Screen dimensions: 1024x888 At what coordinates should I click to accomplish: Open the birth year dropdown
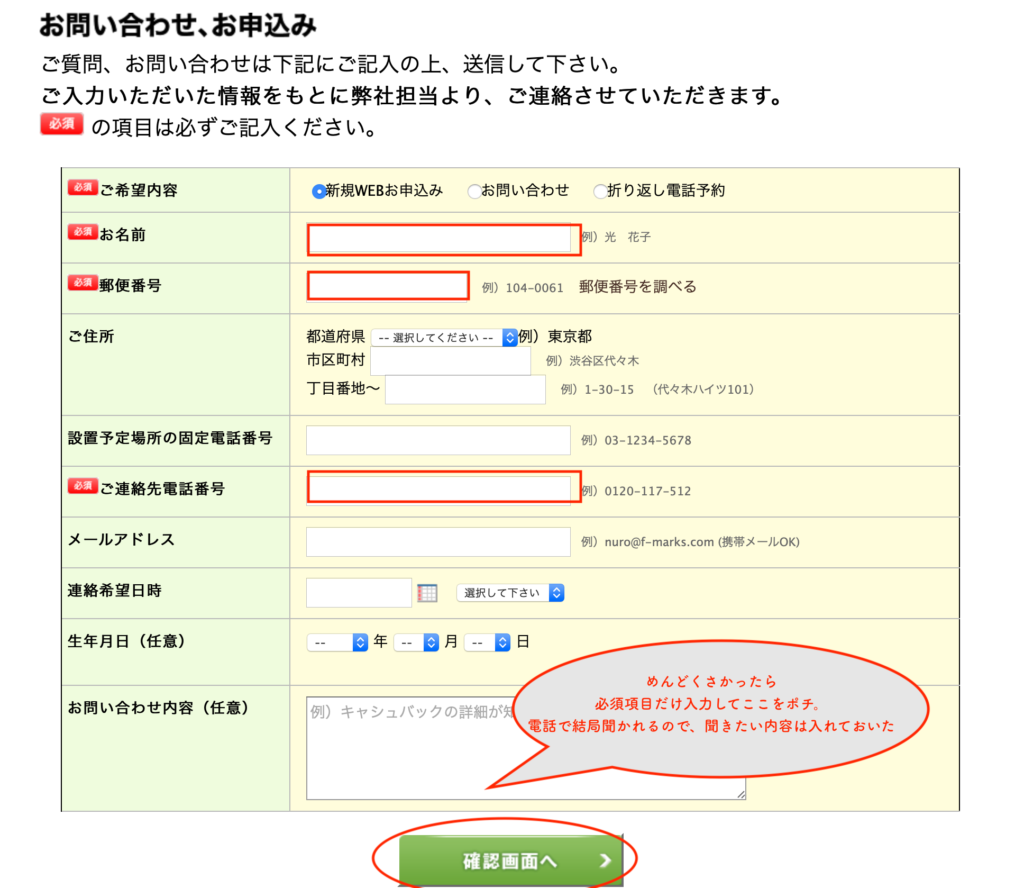click(338, 643)
